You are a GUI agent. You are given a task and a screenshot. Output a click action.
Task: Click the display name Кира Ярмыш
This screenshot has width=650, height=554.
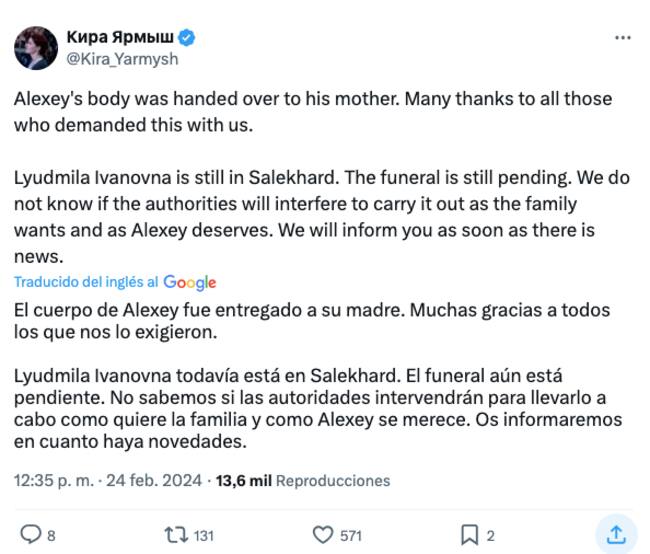click(119, 37)
